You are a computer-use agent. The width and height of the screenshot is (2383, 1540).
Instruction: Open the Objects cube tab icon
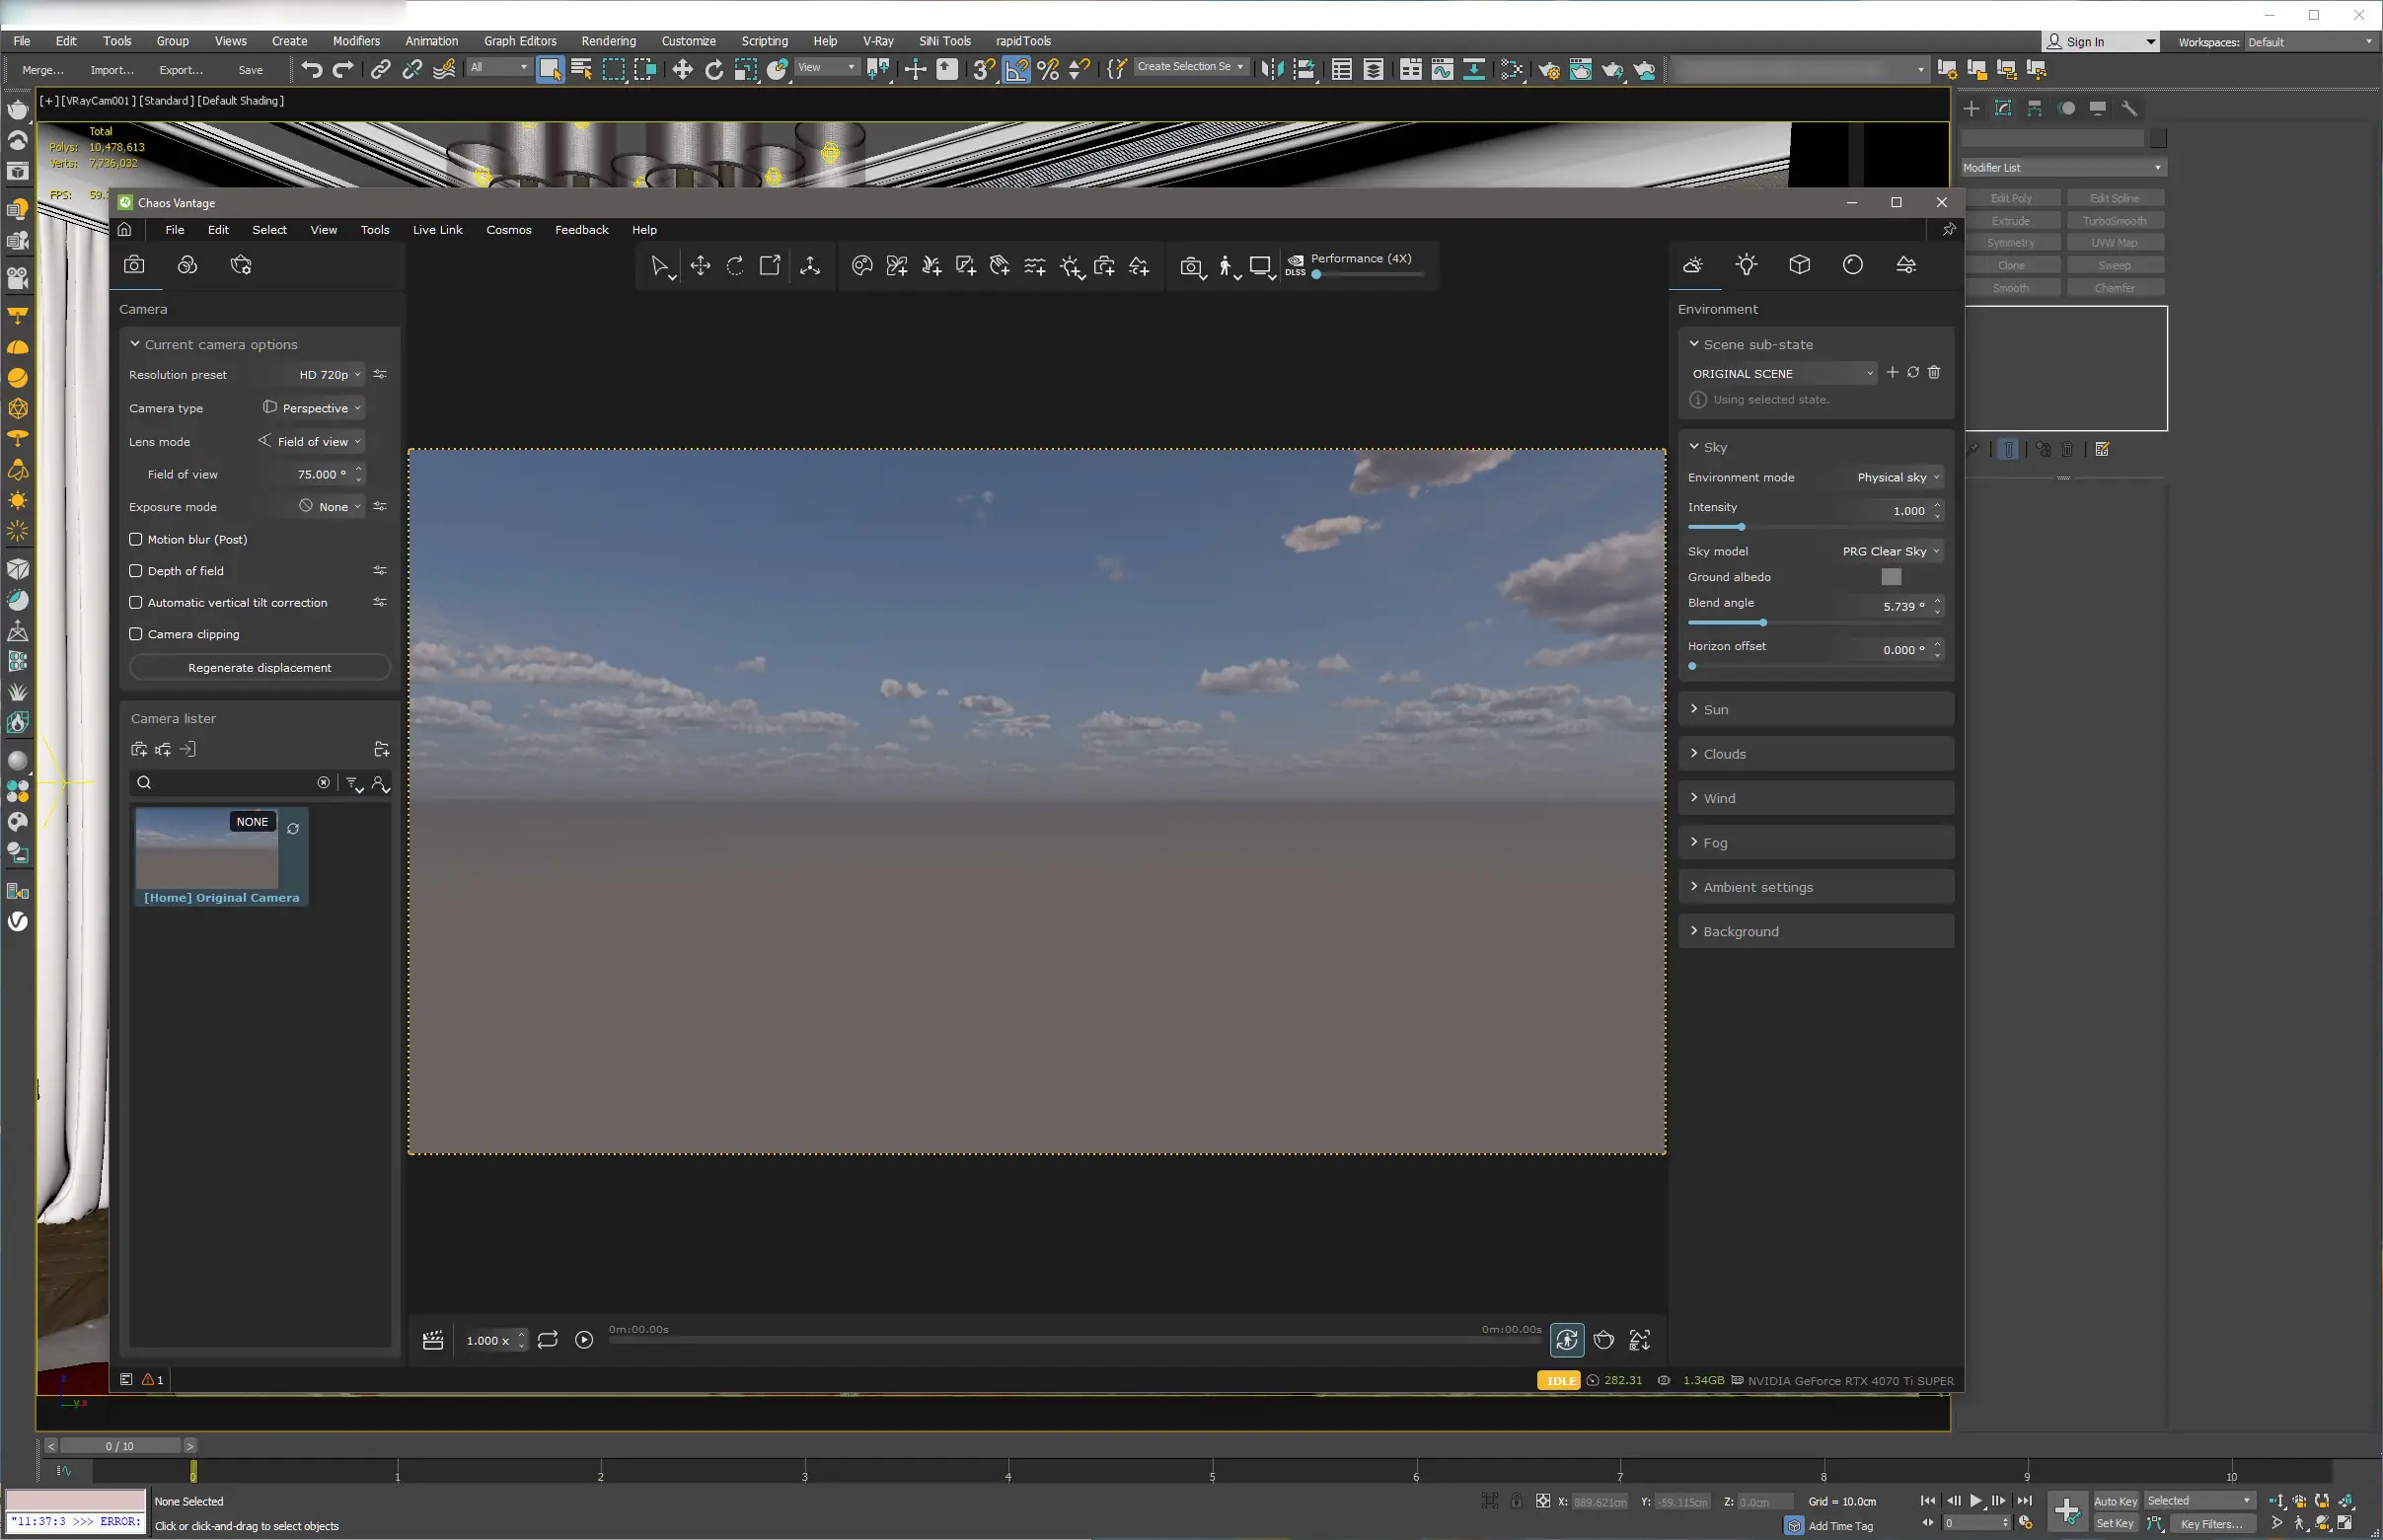tap(1799, 265)
